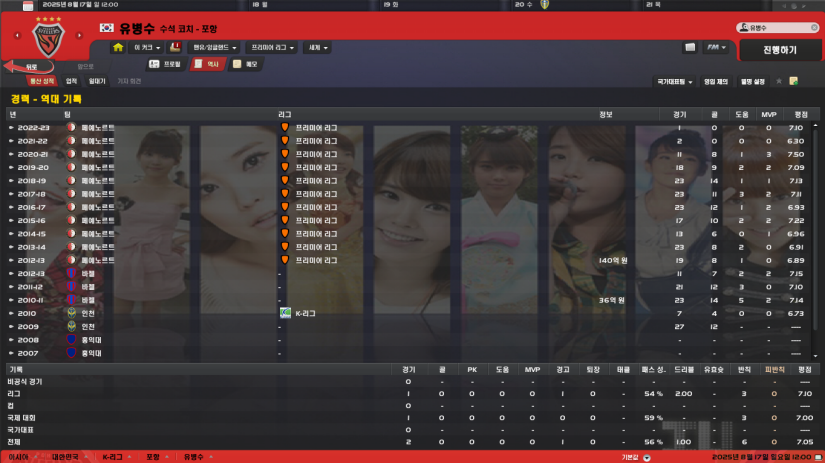Open the news inbox icon
825x463 pixels.
tap(175, 47)
